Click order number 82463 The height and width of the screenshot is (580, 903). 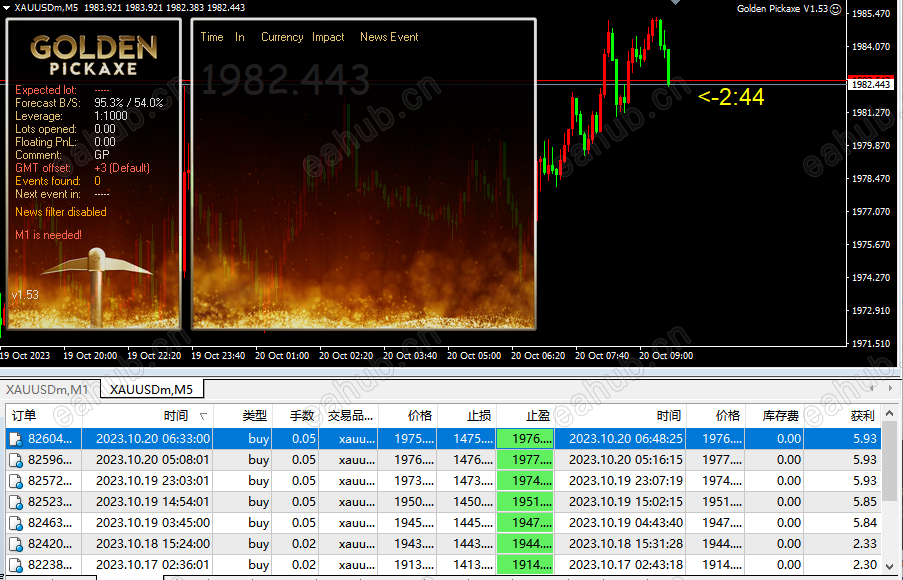(x=50, y=523)
